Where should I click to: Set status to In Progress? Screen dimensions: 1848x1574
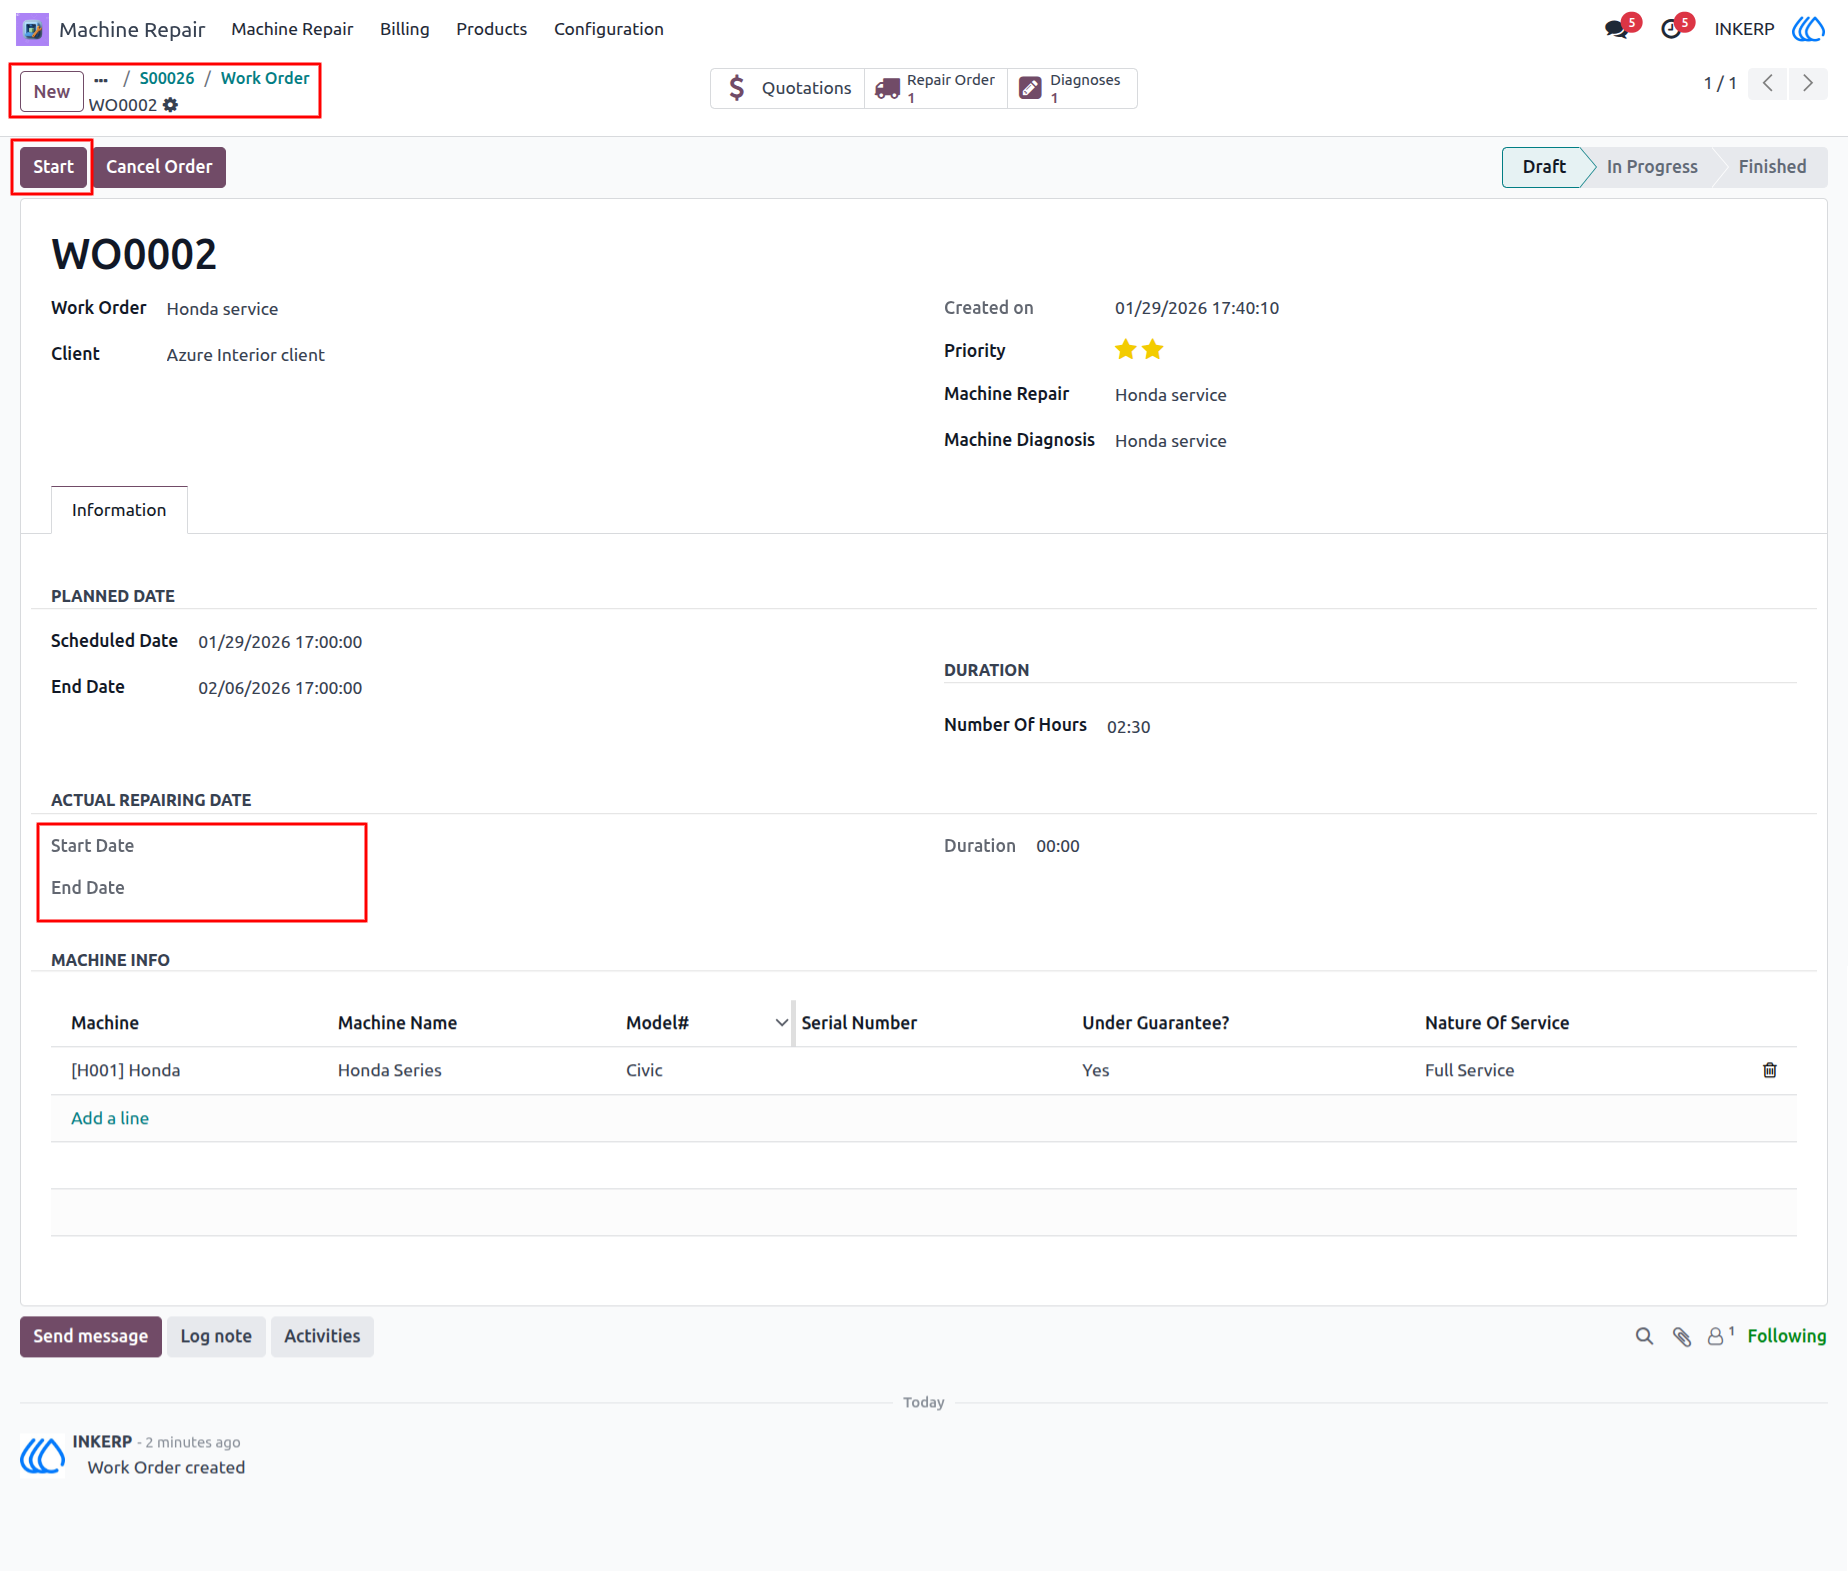tap(1652, 167)
